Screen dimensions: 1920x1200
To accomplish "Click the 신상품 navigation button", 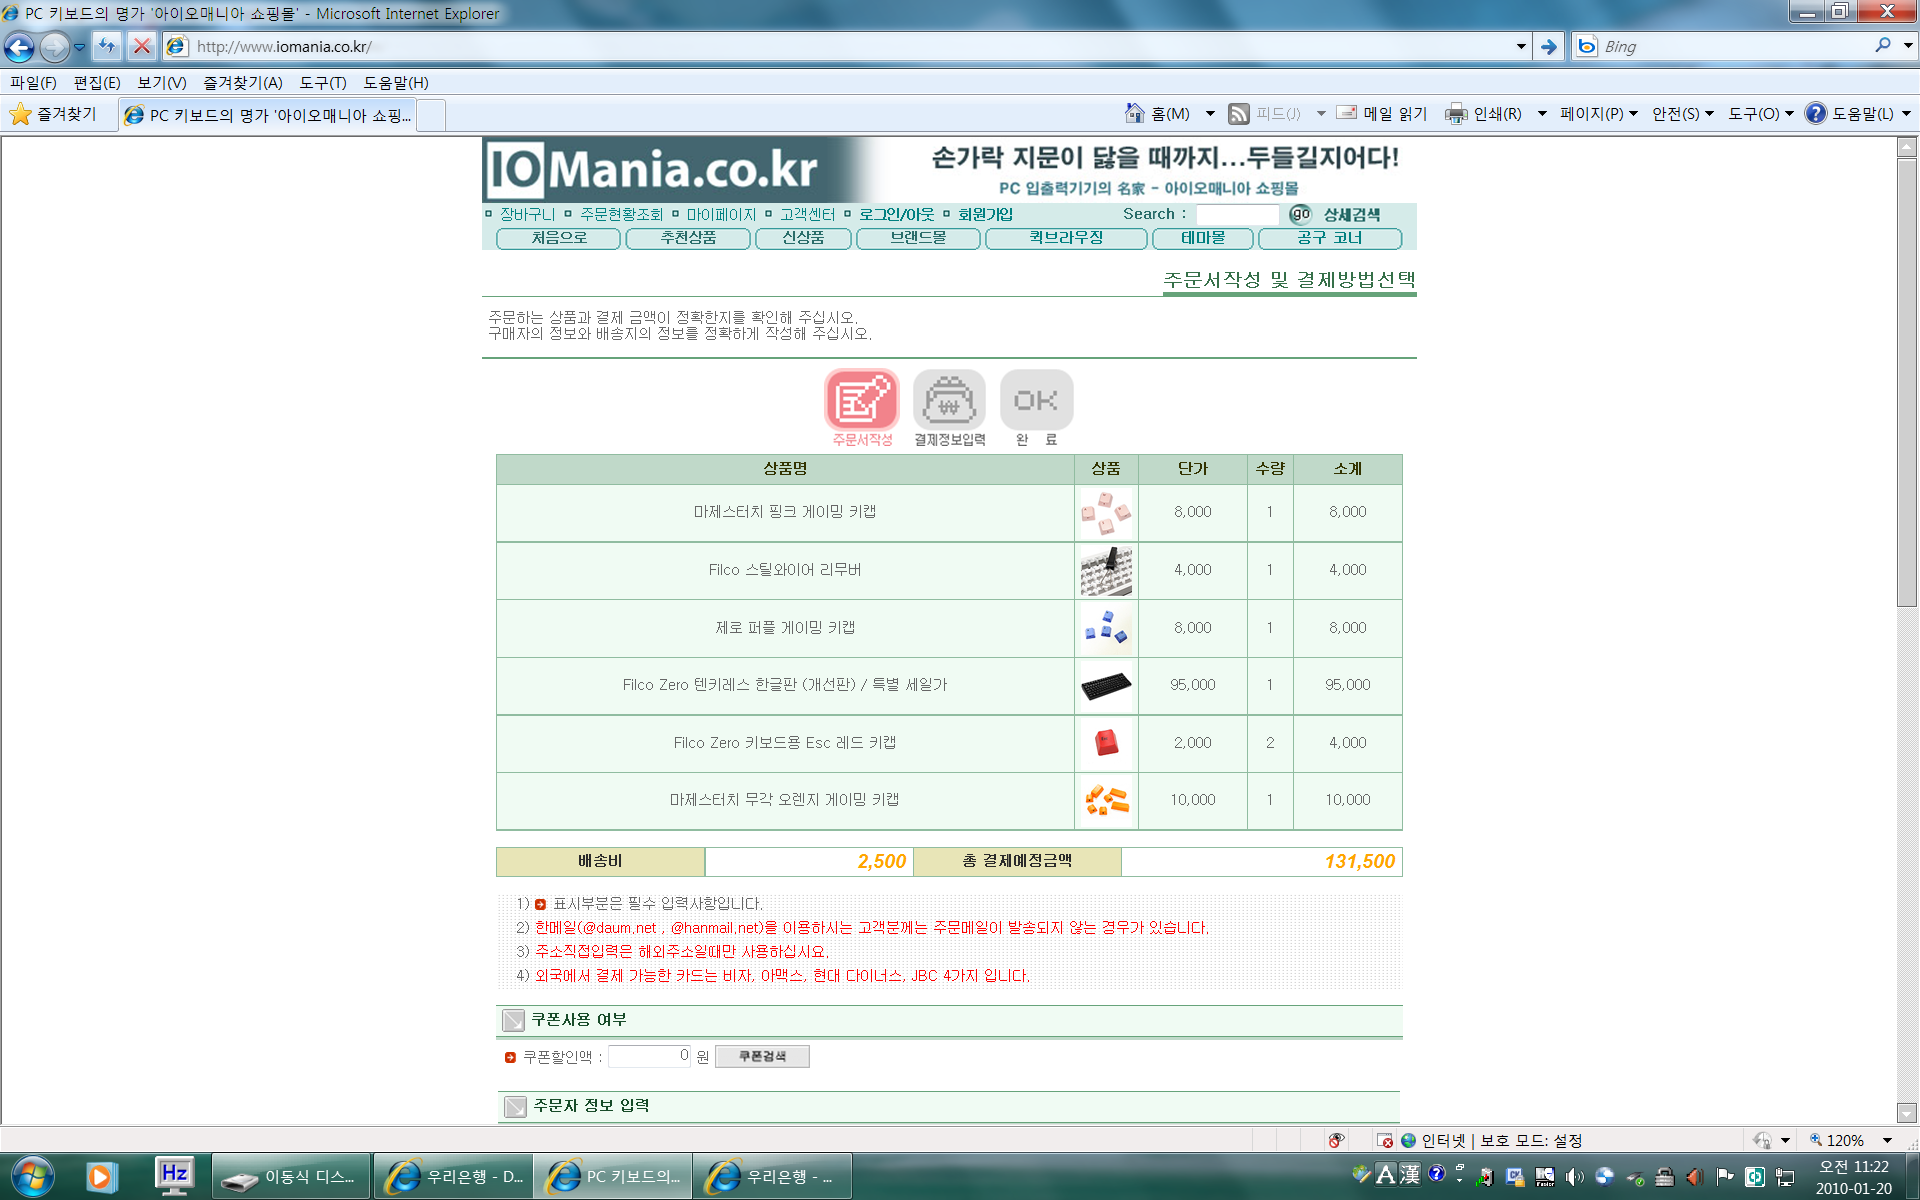I will (803, 238).
